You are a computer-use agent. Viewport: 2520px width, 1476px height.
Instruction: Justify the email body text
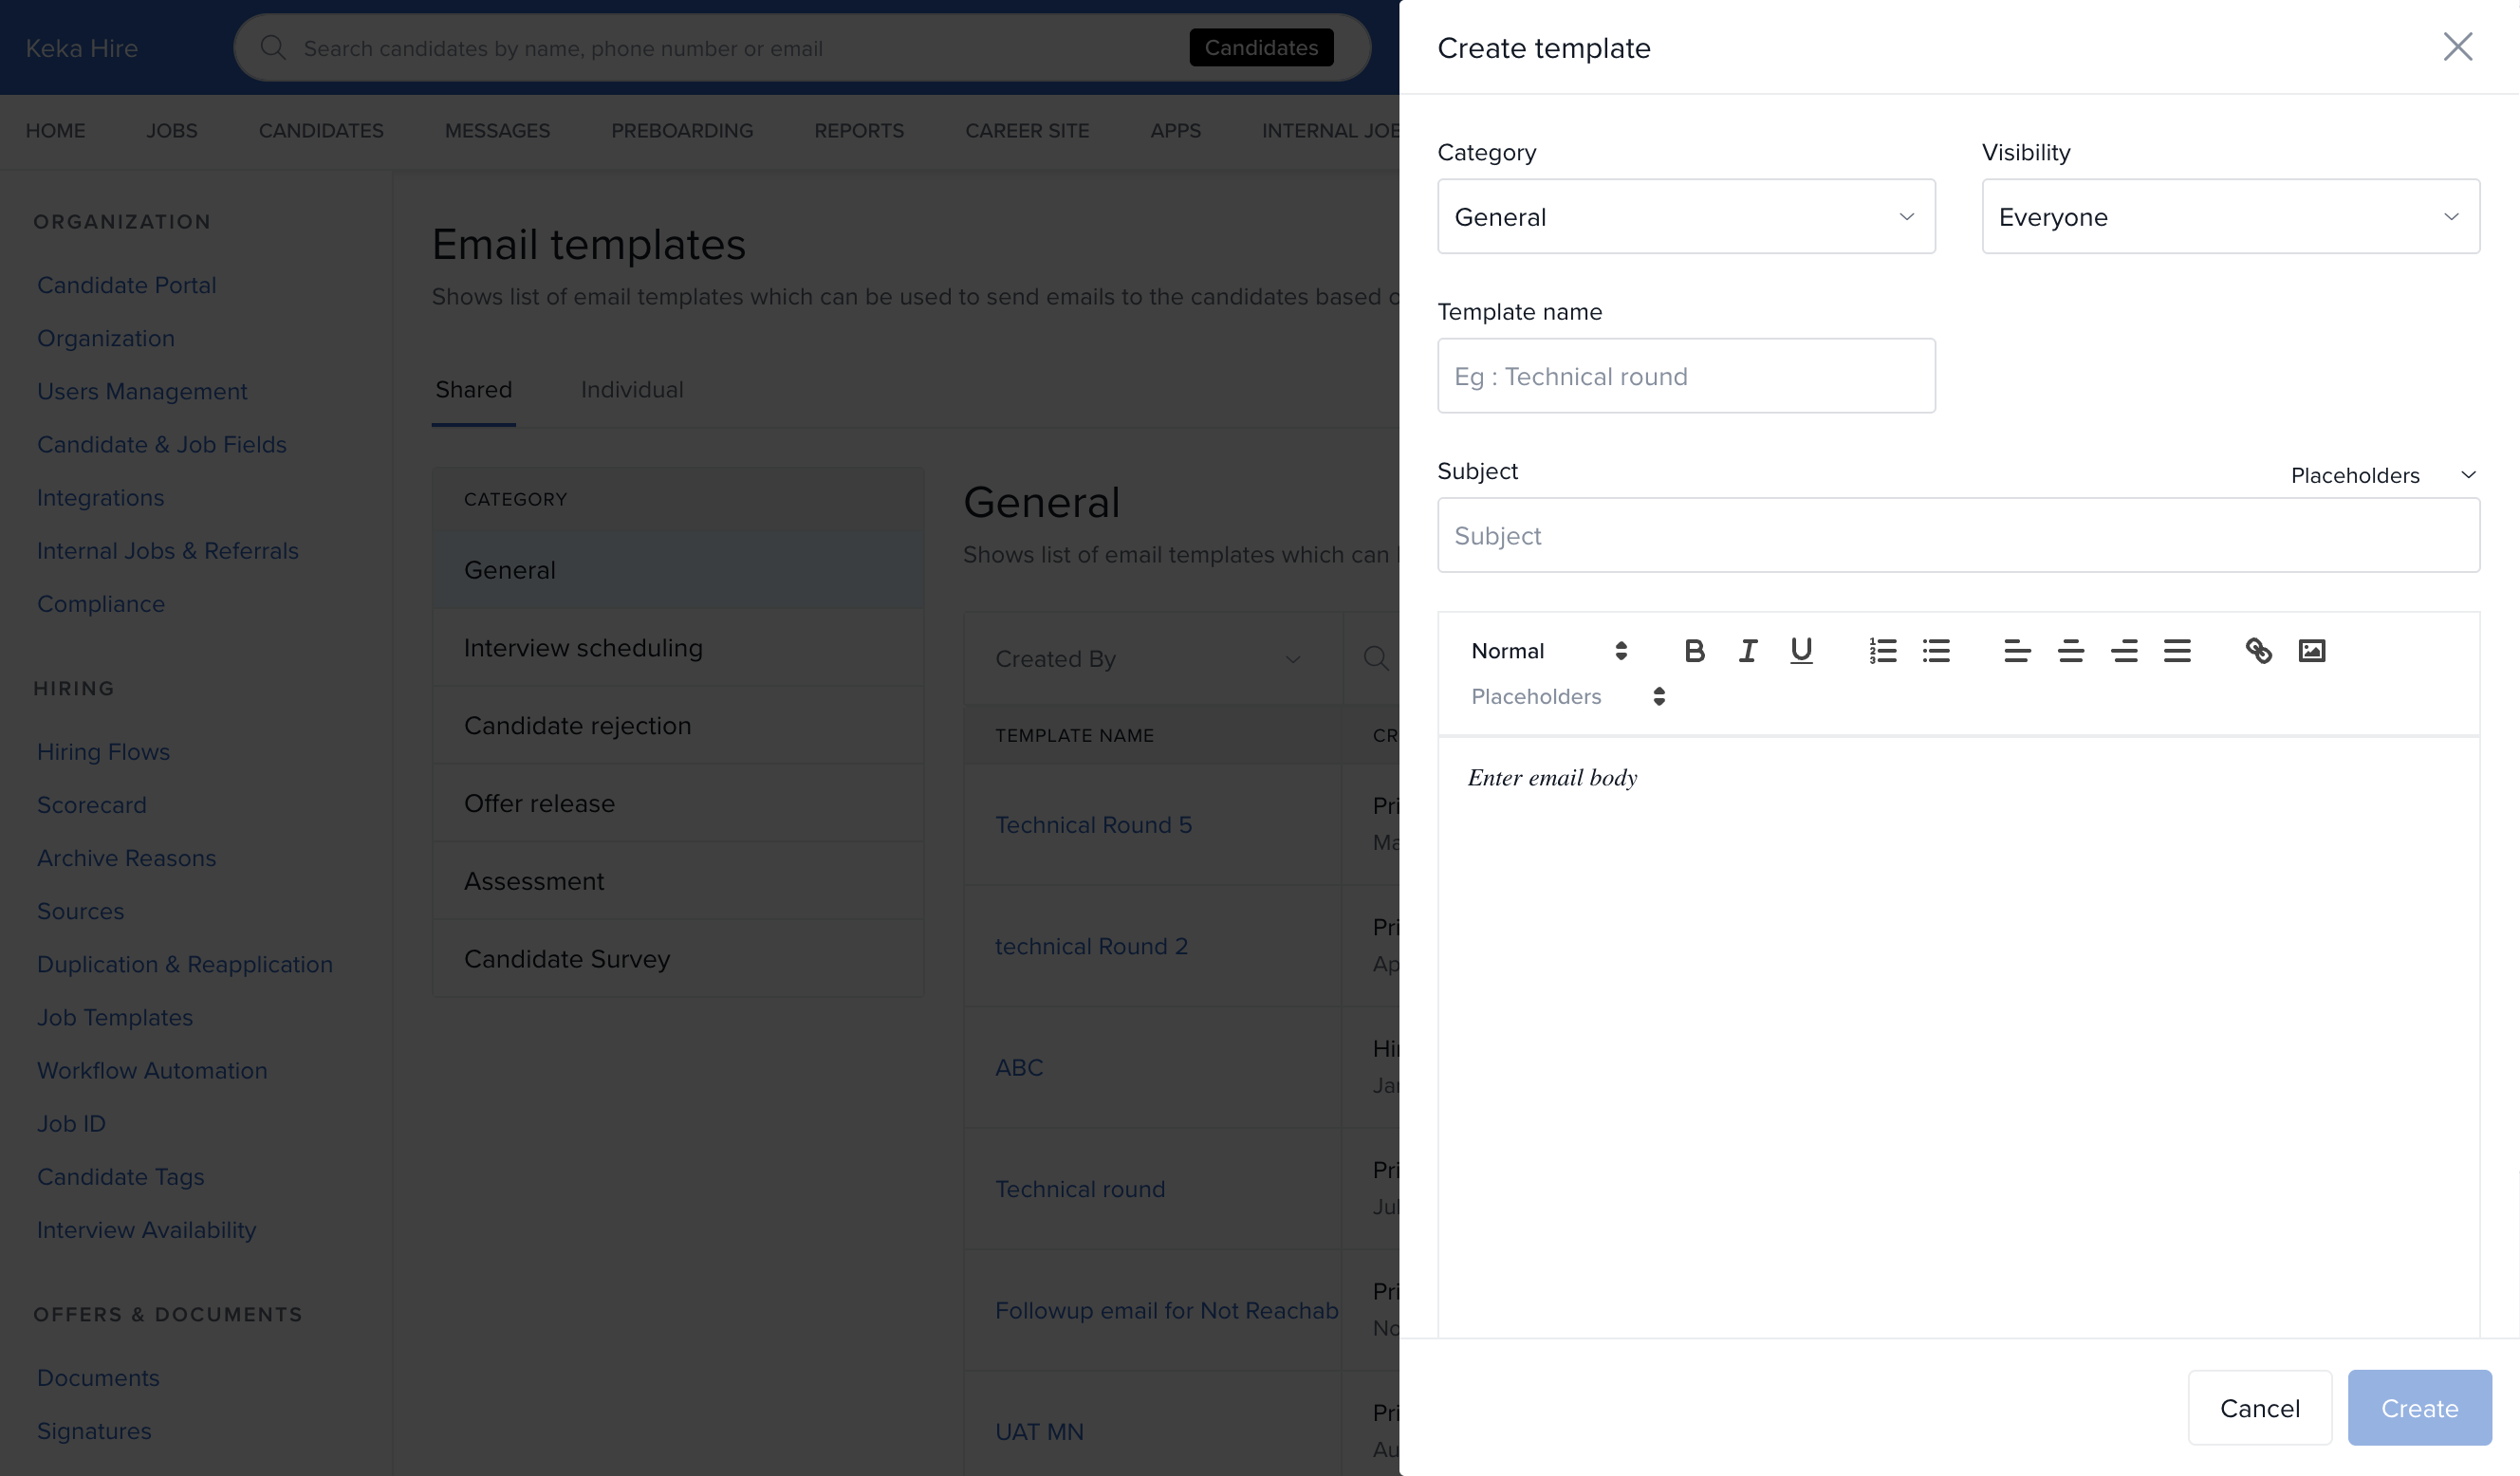[x=2177, y=651]
